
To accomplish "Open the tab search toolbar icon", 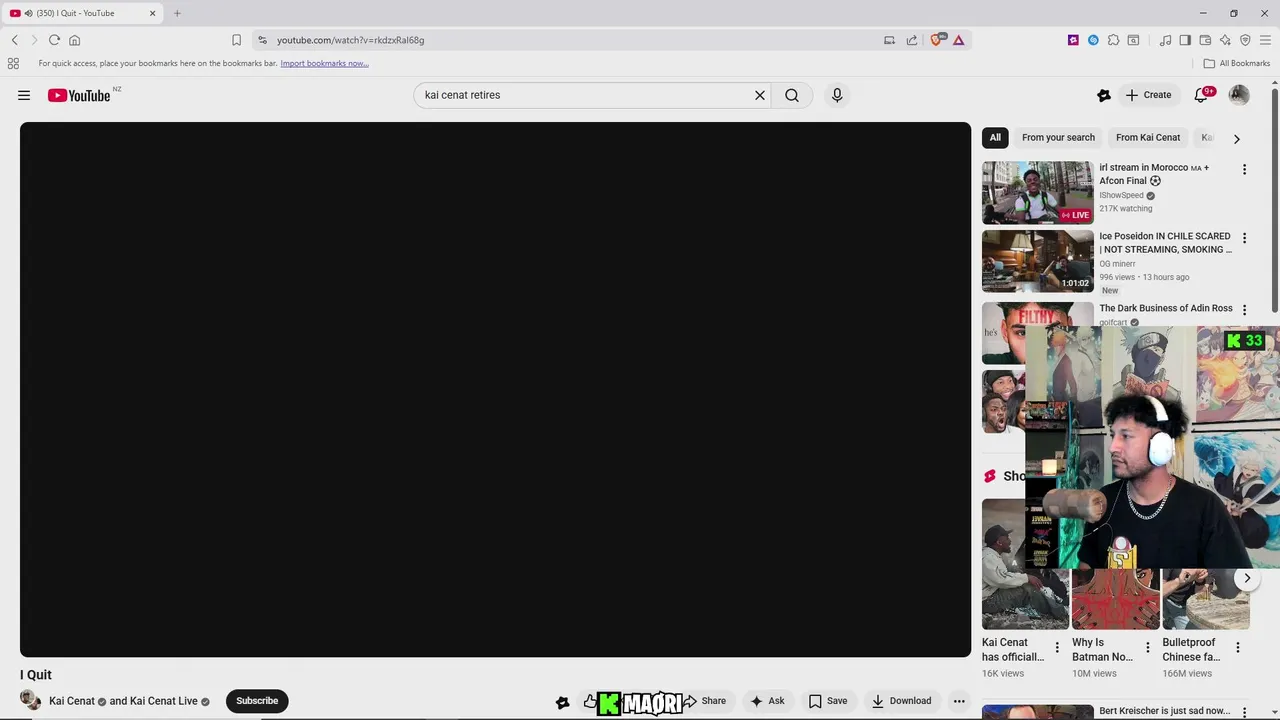I will 1133,40.
